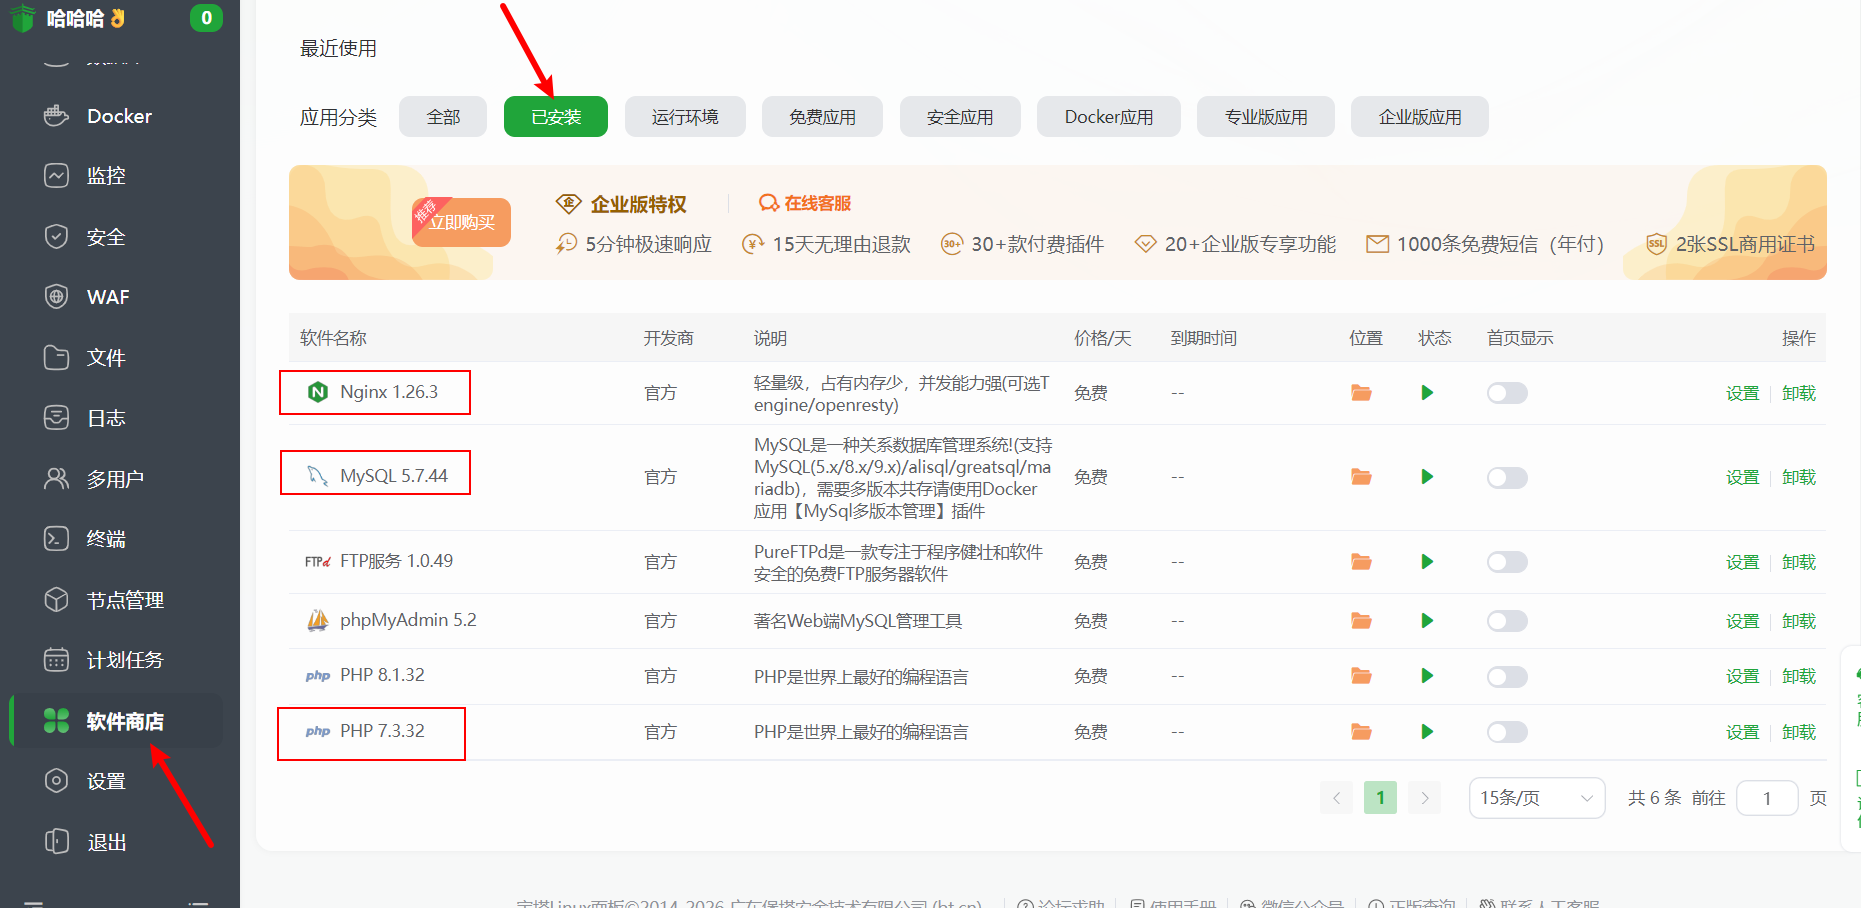Go to previous page arrow in pagination

[x=1336, y=798]
